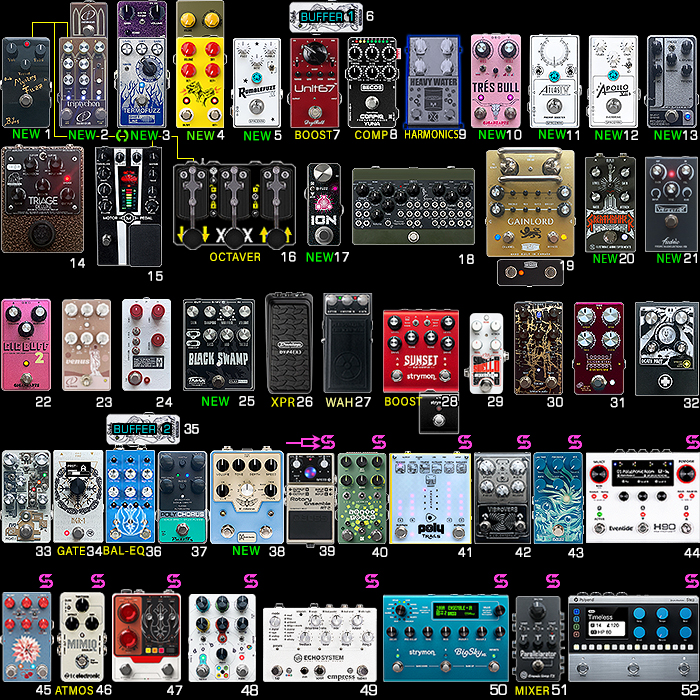This screenshot has width=700, height=700.
Task: Select the yellow pedal with red knobs numbered 4
Action: point(200,82)
